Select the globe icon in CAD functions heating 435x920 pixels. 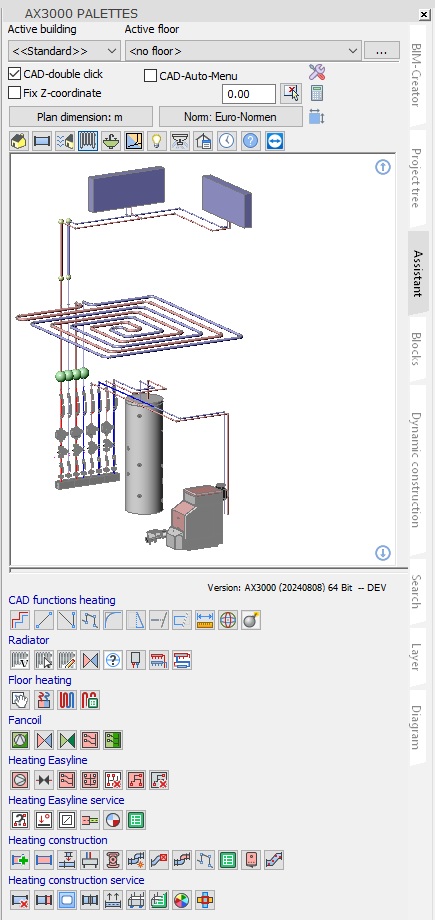pyautogui.click(x=228, y=620)
